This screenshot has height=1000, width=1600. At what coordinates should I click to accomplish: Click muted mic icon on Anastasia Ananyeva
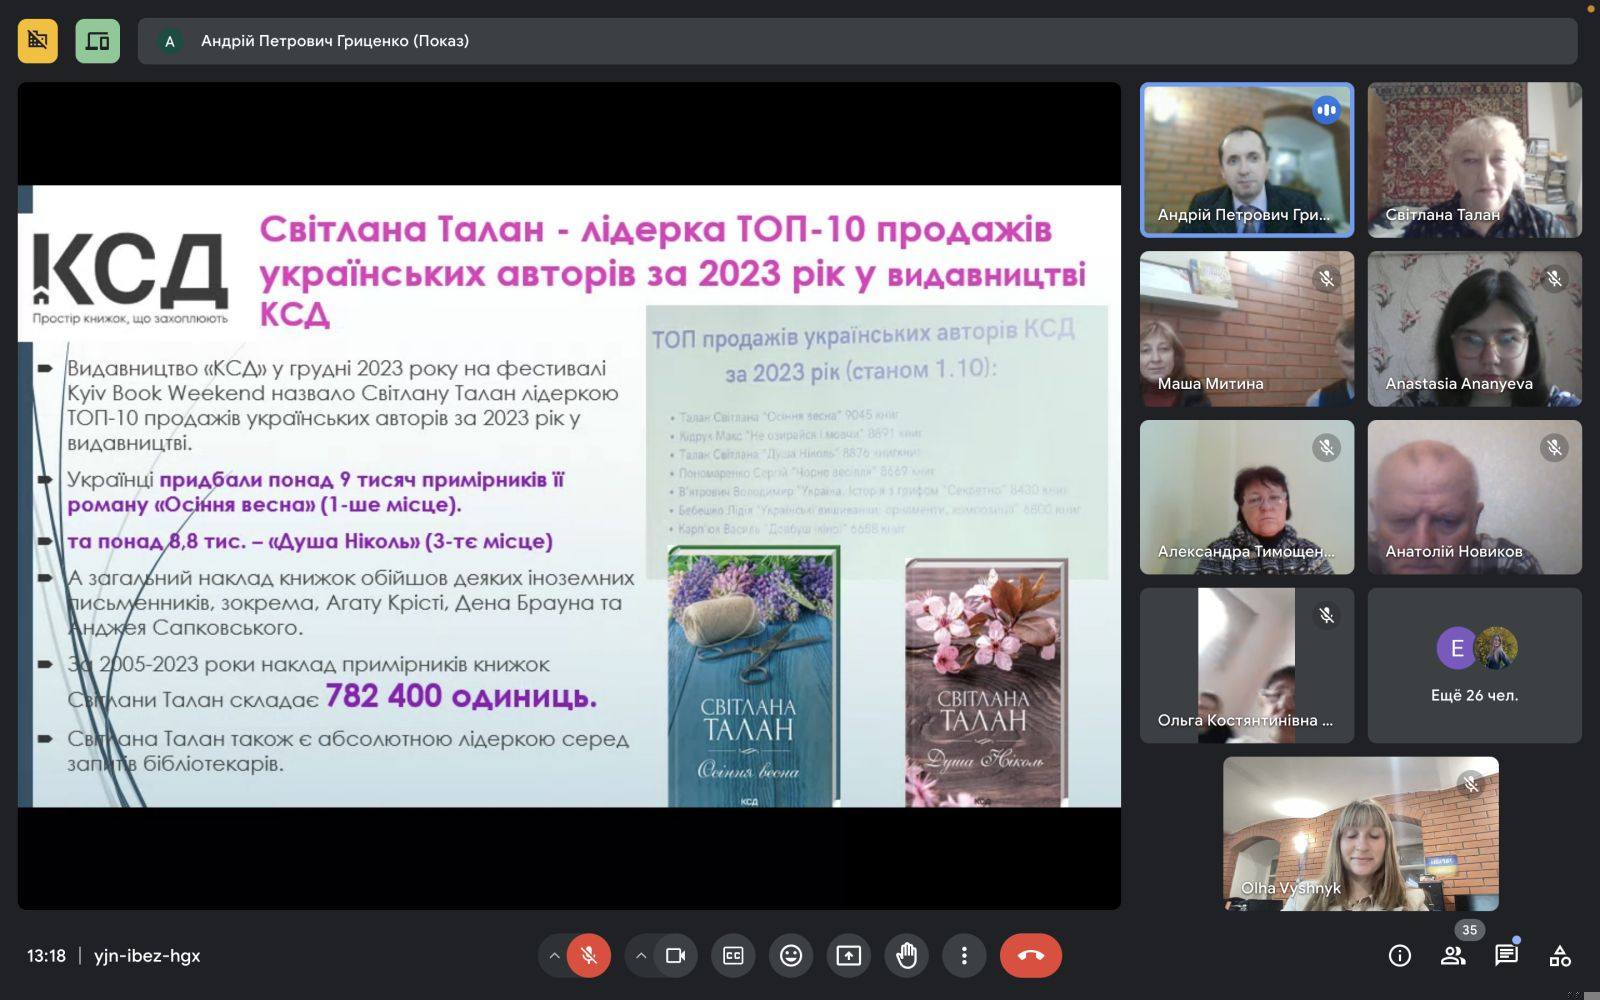(1554, 279)
